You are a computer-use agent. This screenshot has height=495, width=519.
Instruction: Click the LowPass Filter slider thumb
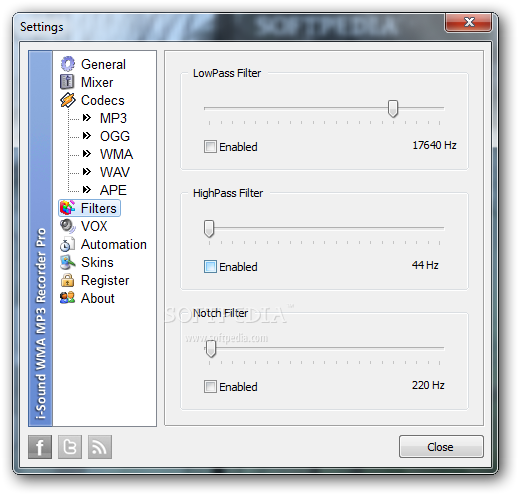click(x=393, y=108)
